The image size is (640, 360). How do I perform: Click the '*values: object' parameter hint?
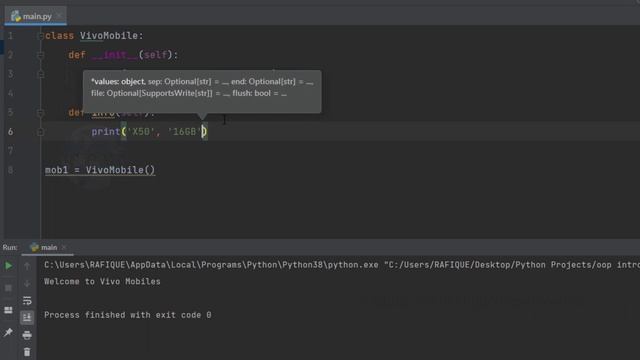tap(118, 82)
